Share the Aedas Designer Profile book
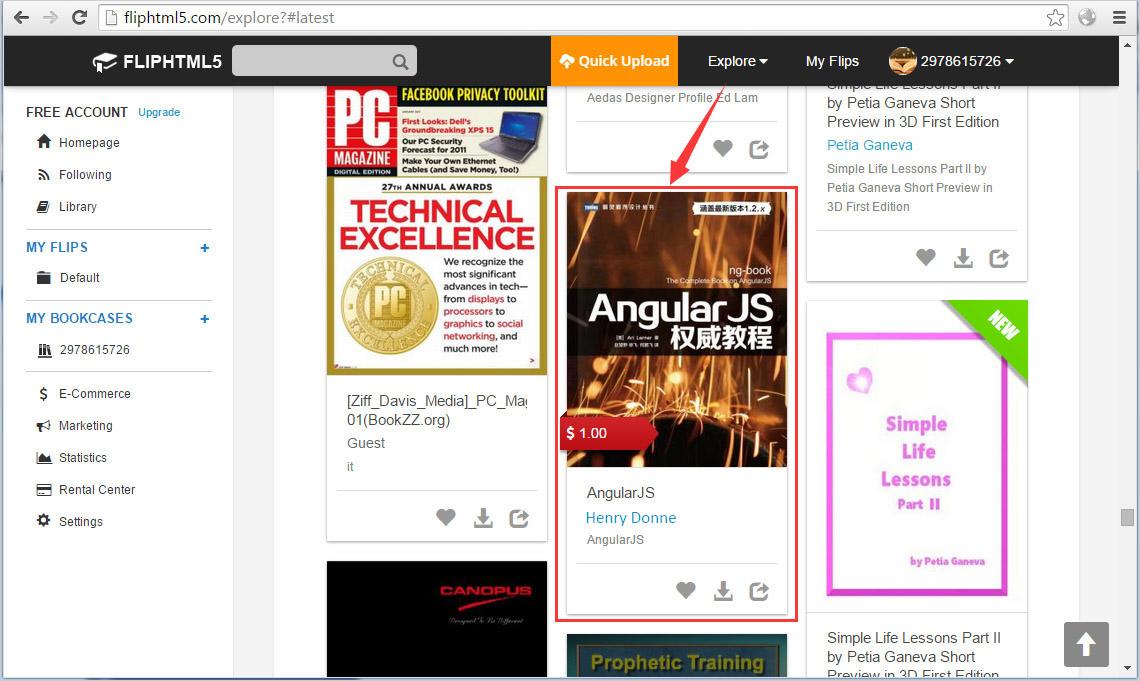This screenshot has height=681, width=1140. pyautogui.click(x=759, y=149)
